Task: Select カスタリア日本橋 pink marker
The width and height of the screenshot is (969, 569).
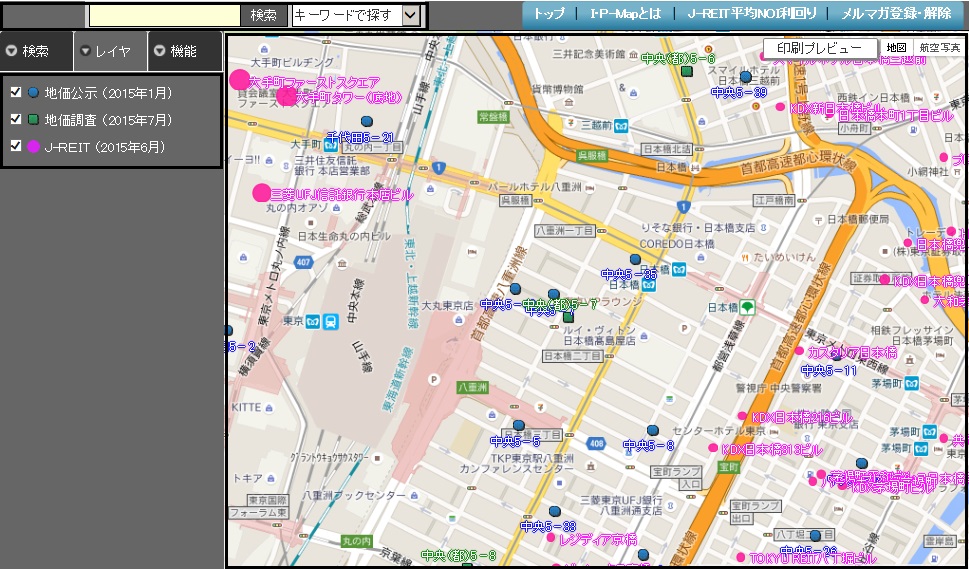Action: tap(799, 351)
